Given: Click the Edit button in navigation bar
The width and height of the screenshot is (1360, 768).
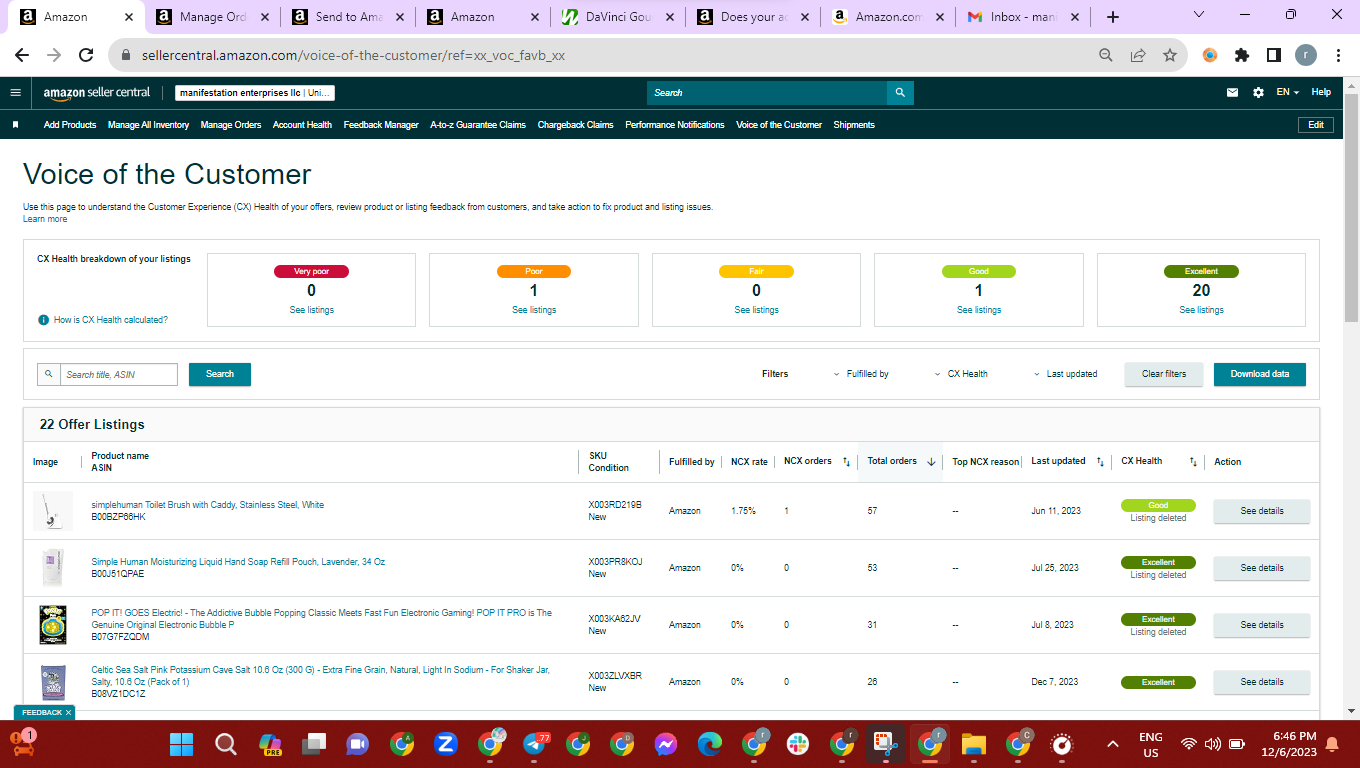Looking at the screenshot, I should 1316,125.
